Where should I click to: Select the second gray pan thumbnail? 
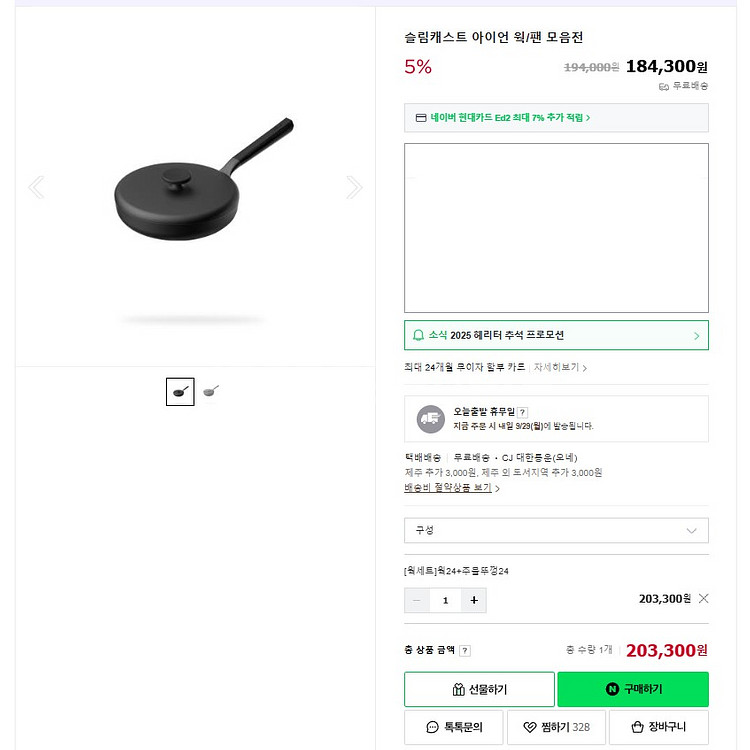pyautogui.click(x=210, y=391)
